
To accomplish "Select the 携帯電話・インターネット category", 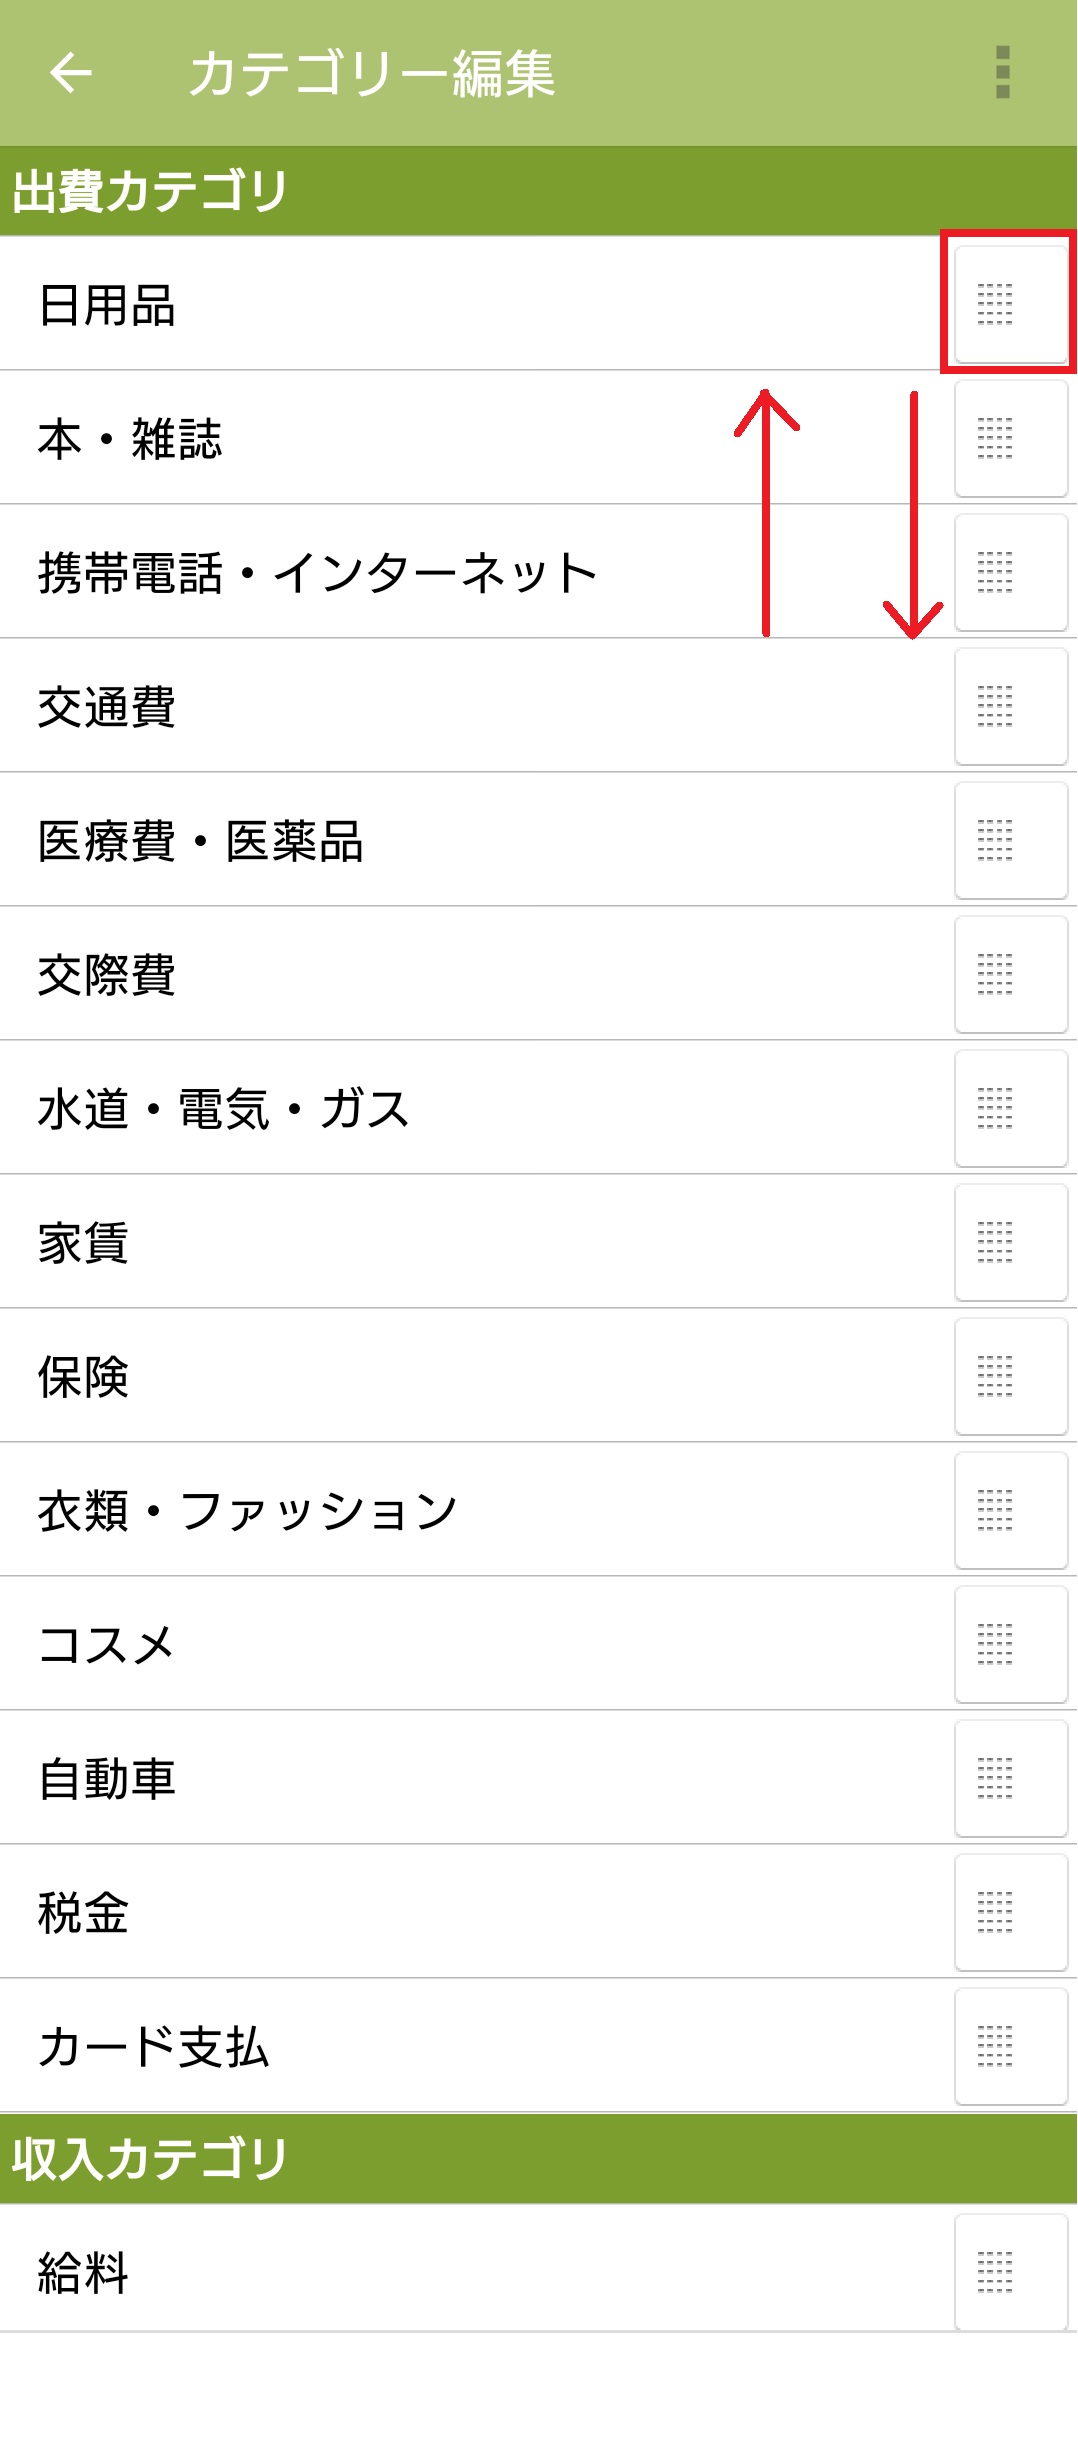I will click(318, 573).
